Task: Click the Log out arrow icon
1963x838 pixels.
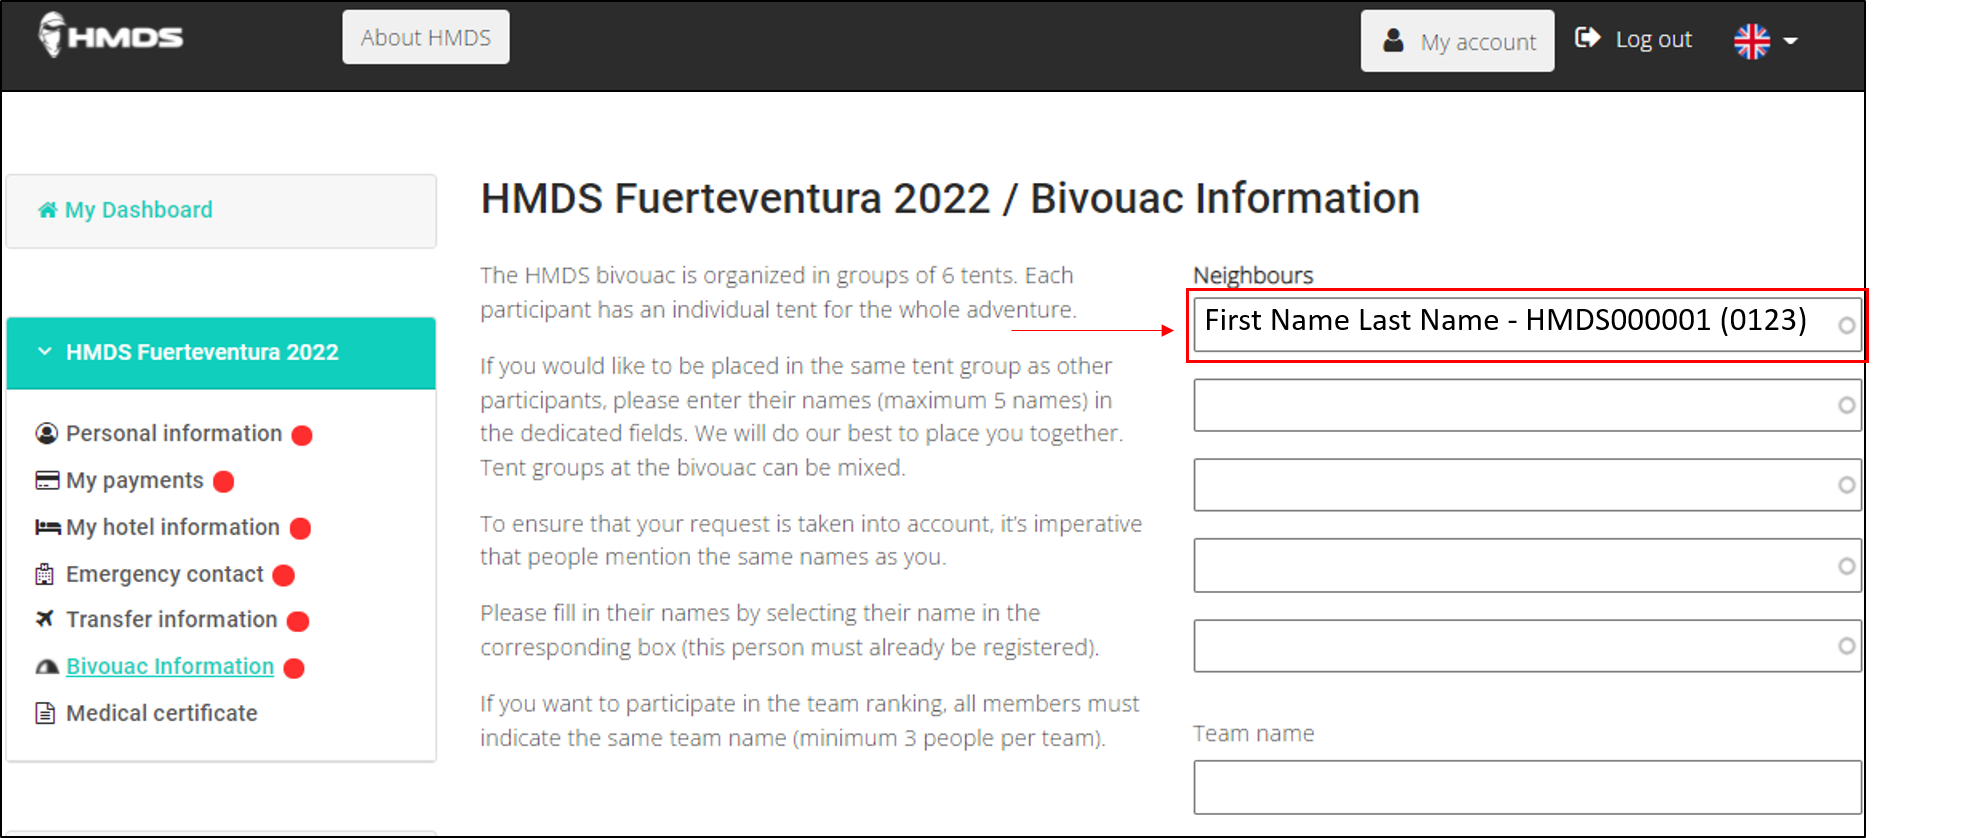Action: click(1587, 38)
